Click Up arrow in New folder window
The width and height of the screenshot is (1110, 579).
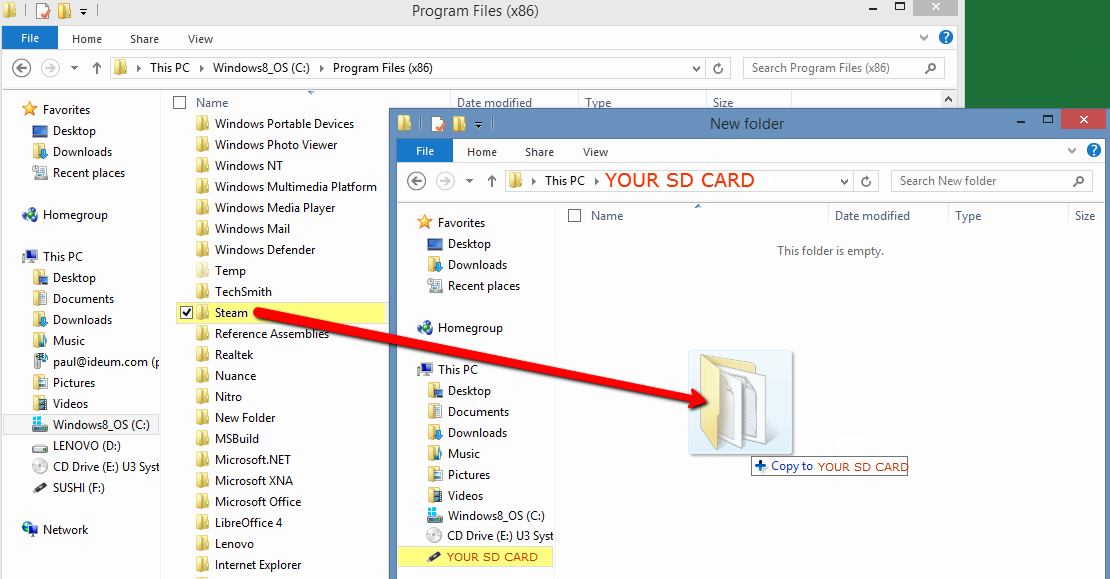click(492, 181)
